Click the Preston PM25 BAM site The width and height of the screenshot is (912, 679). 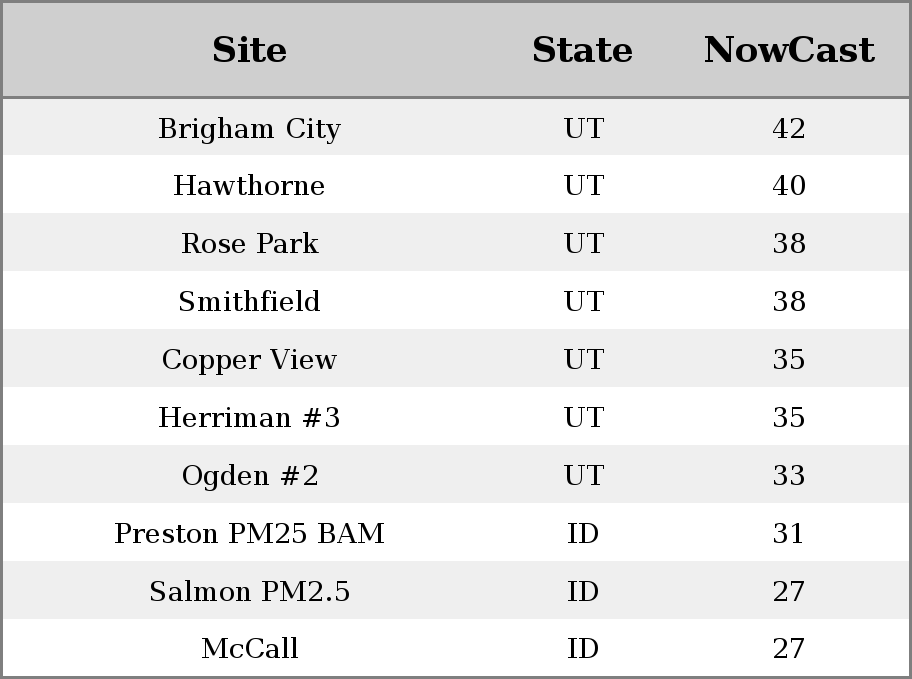click(249, 534)
